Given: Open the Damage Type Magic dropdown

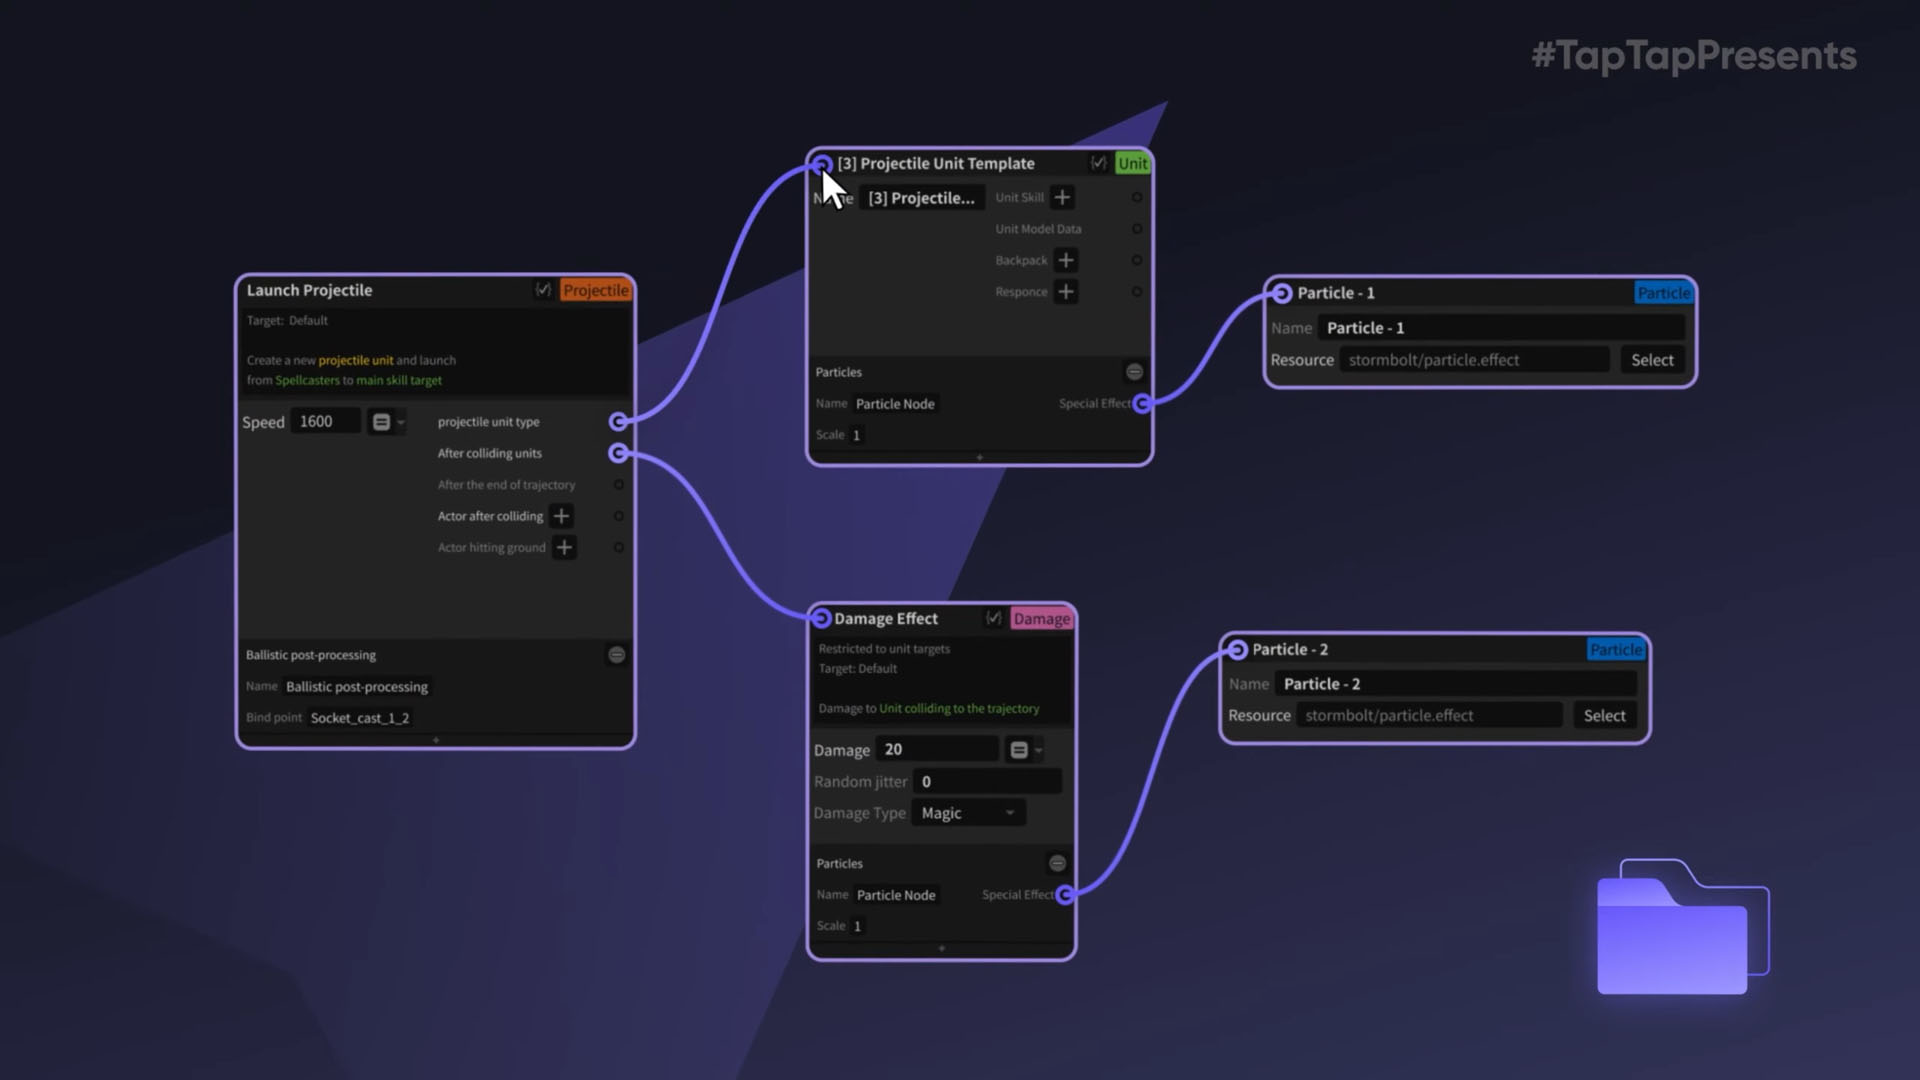Looking at the screenshot, I should [968, 813].
